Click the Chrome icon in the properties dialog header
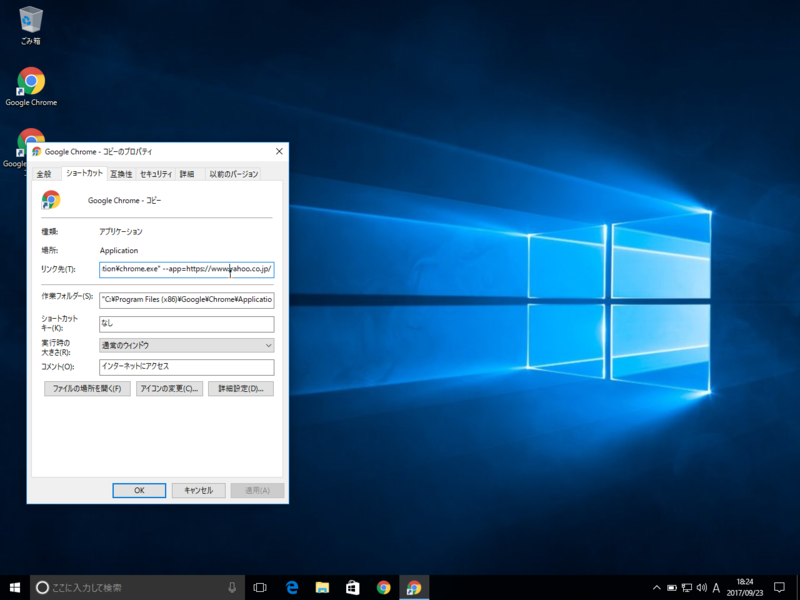Viewport: 800px width, 600px height. (x=51, y=200)
